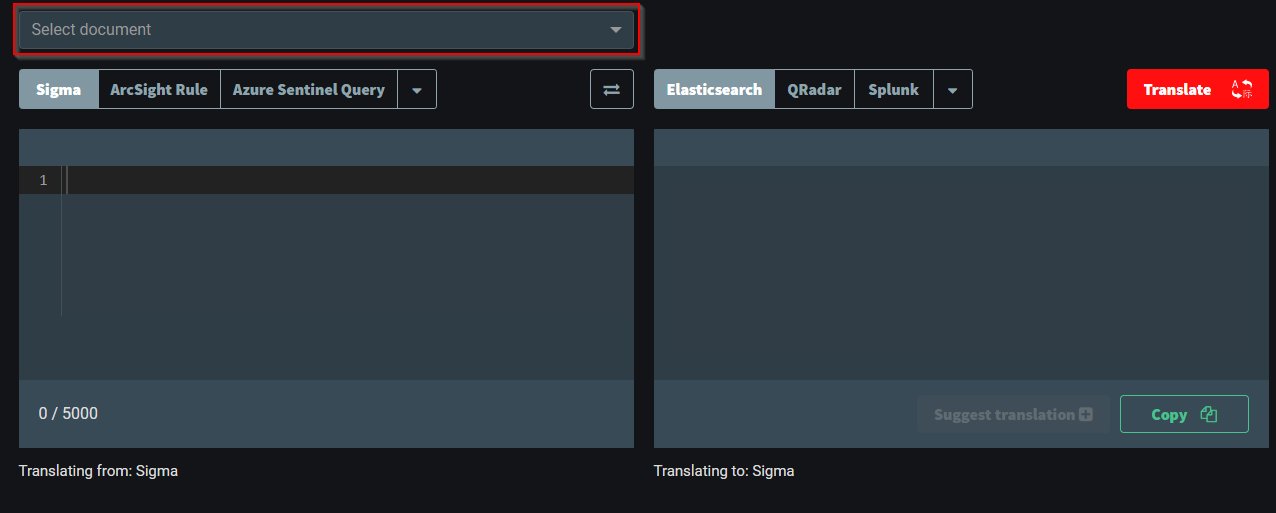This screenshot has width=1276, height=513.
Task: Switch source to ArcSight Rule
Action: coord(159,90)
